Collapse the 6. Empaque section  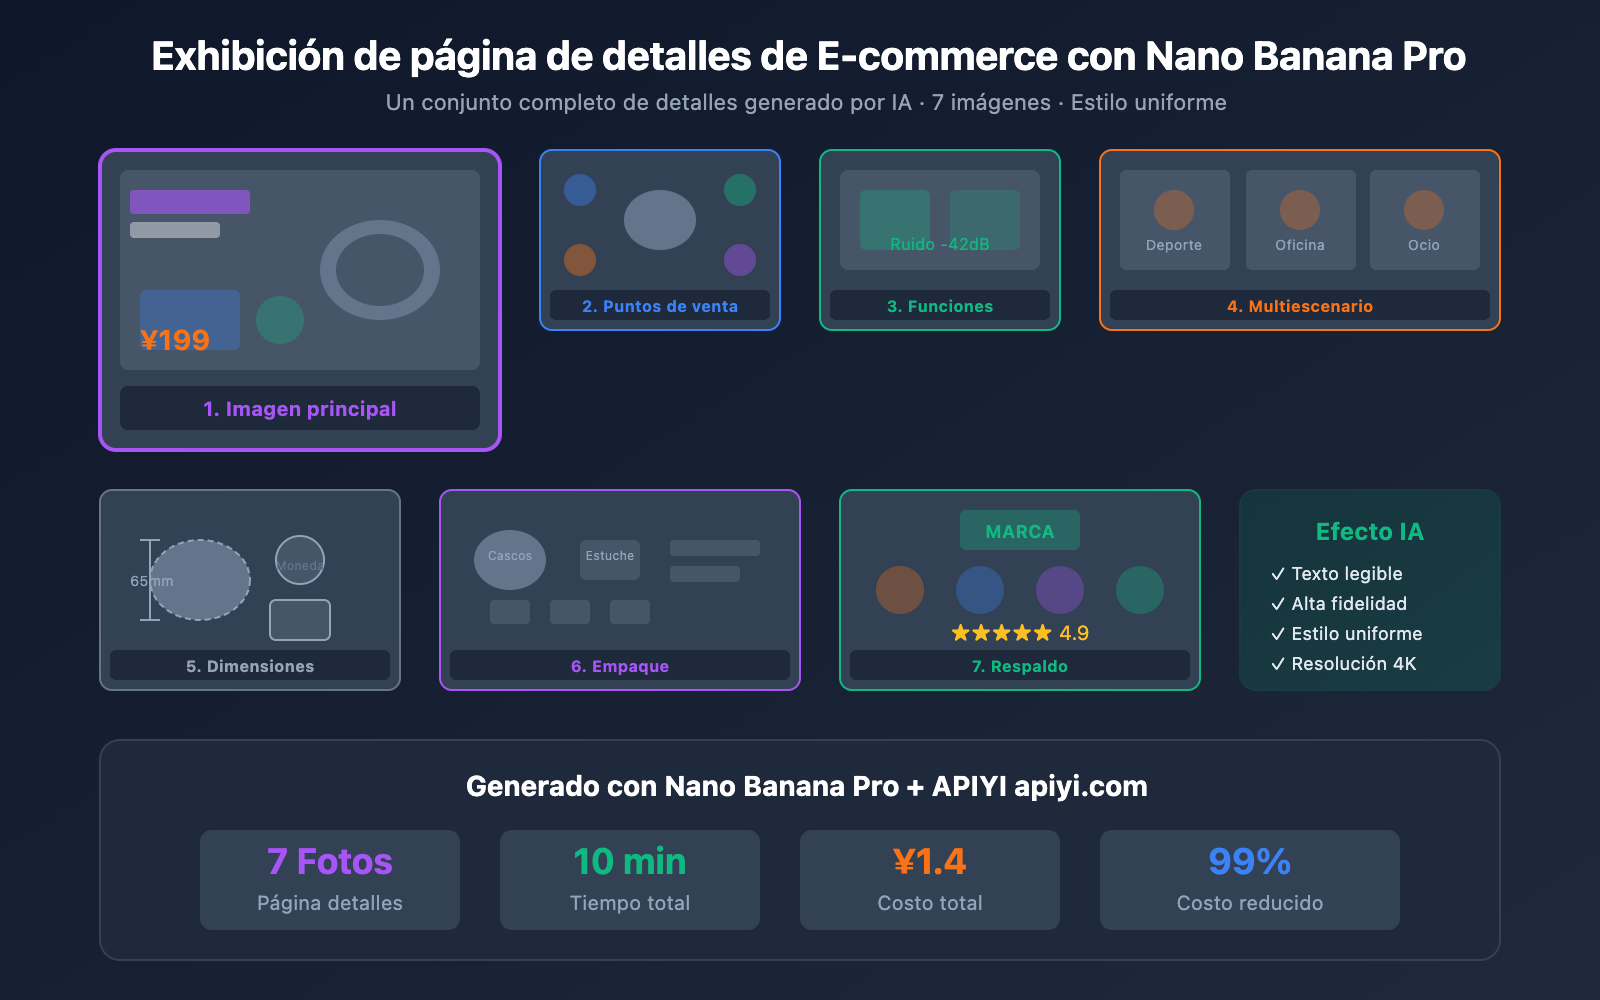click(619, 665)
